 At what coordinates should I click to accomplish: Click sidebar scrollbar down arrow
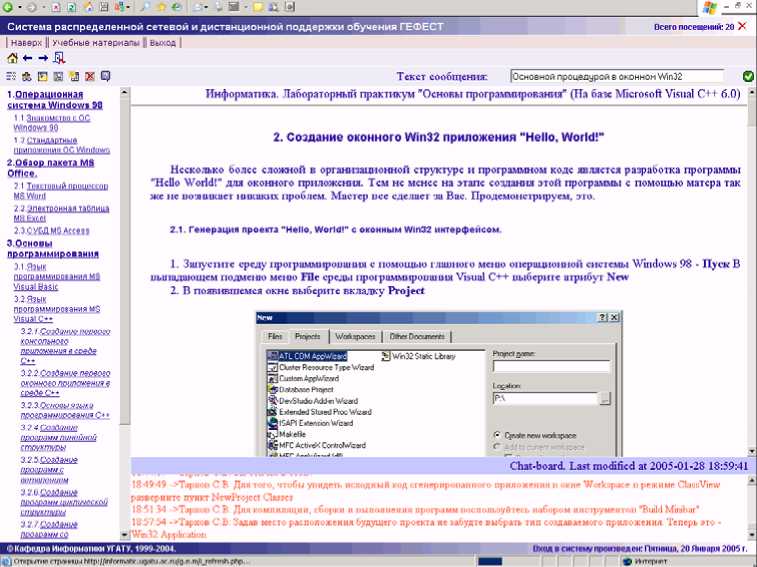125,535
